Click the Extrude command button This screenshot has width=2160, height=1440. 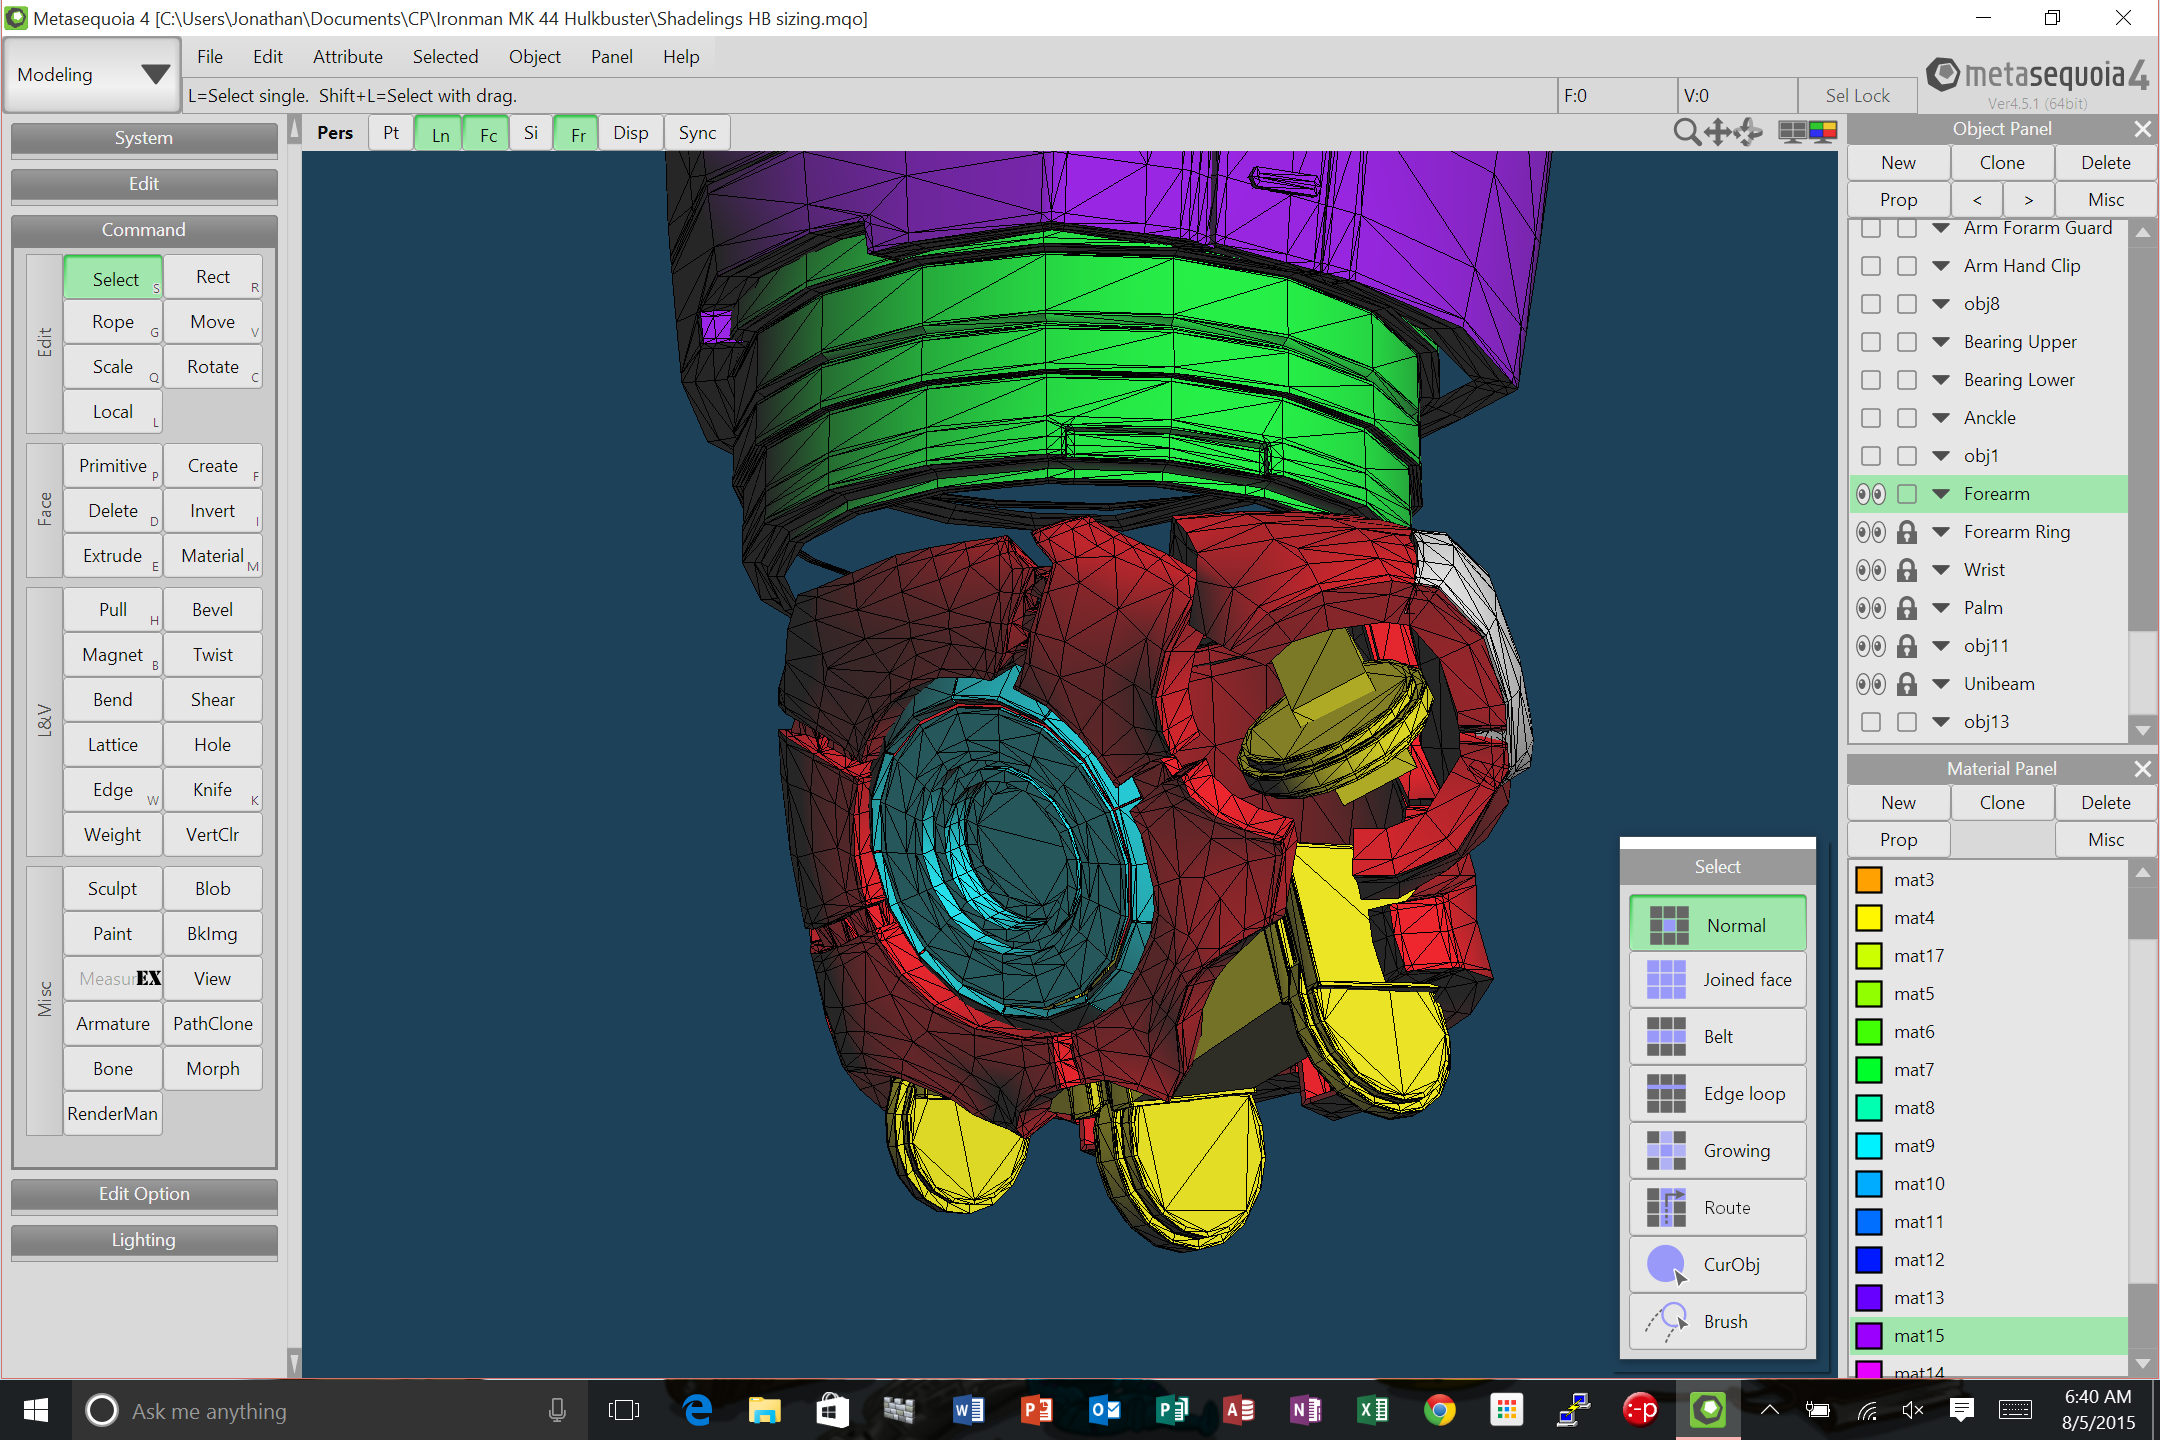113,556
